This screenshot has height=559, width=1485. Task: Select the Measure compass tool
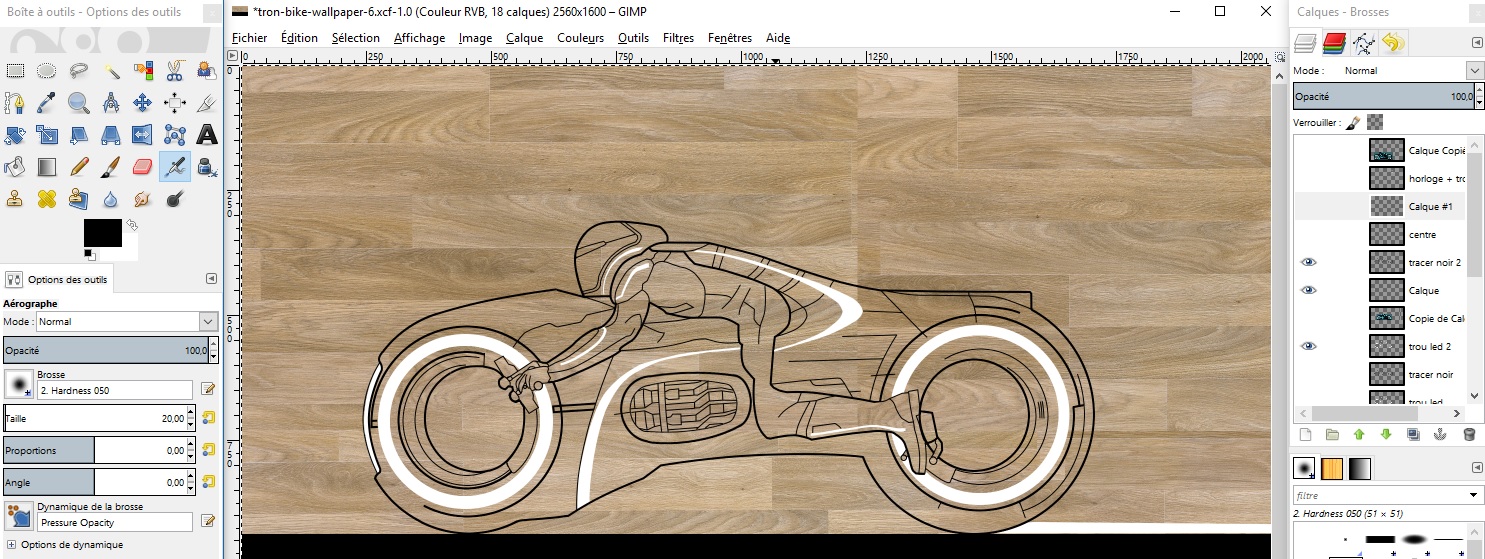[111, 103]
